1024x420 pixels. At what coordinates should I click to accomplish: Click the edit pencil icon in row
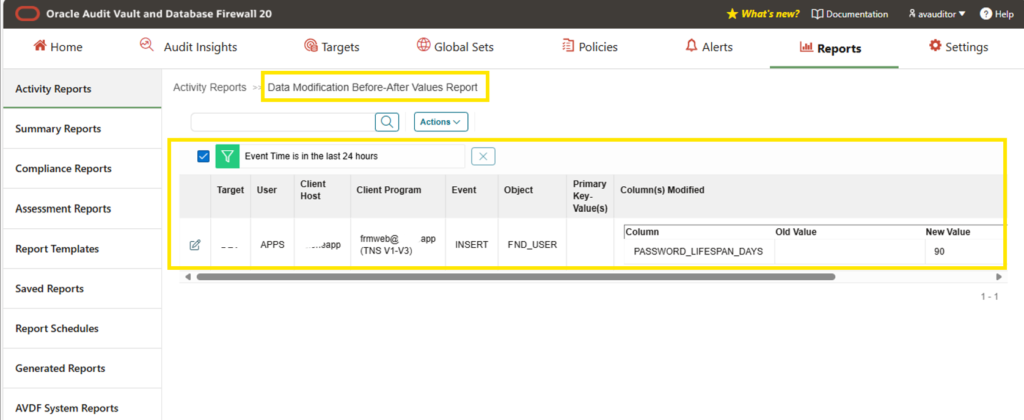(195, 245)
